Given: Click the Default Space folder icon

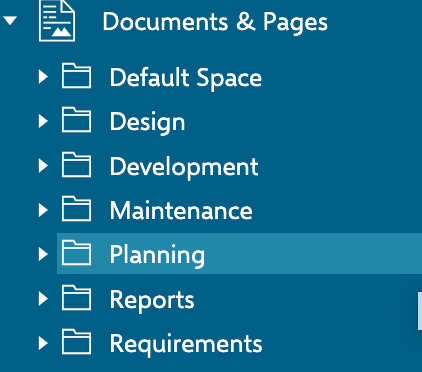Looking at the screenshot, I should tap(76, 76).
